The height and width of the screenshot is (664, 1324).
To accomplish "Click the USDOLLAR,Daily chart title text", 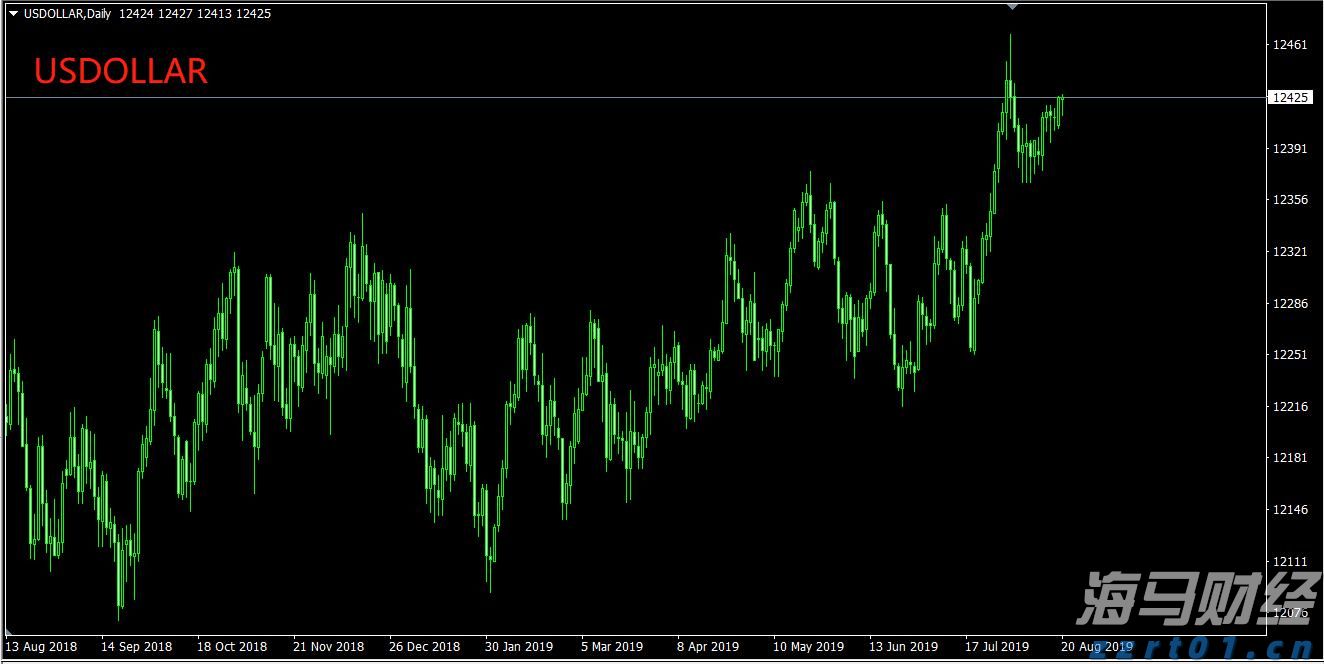I will coord(67,14).
